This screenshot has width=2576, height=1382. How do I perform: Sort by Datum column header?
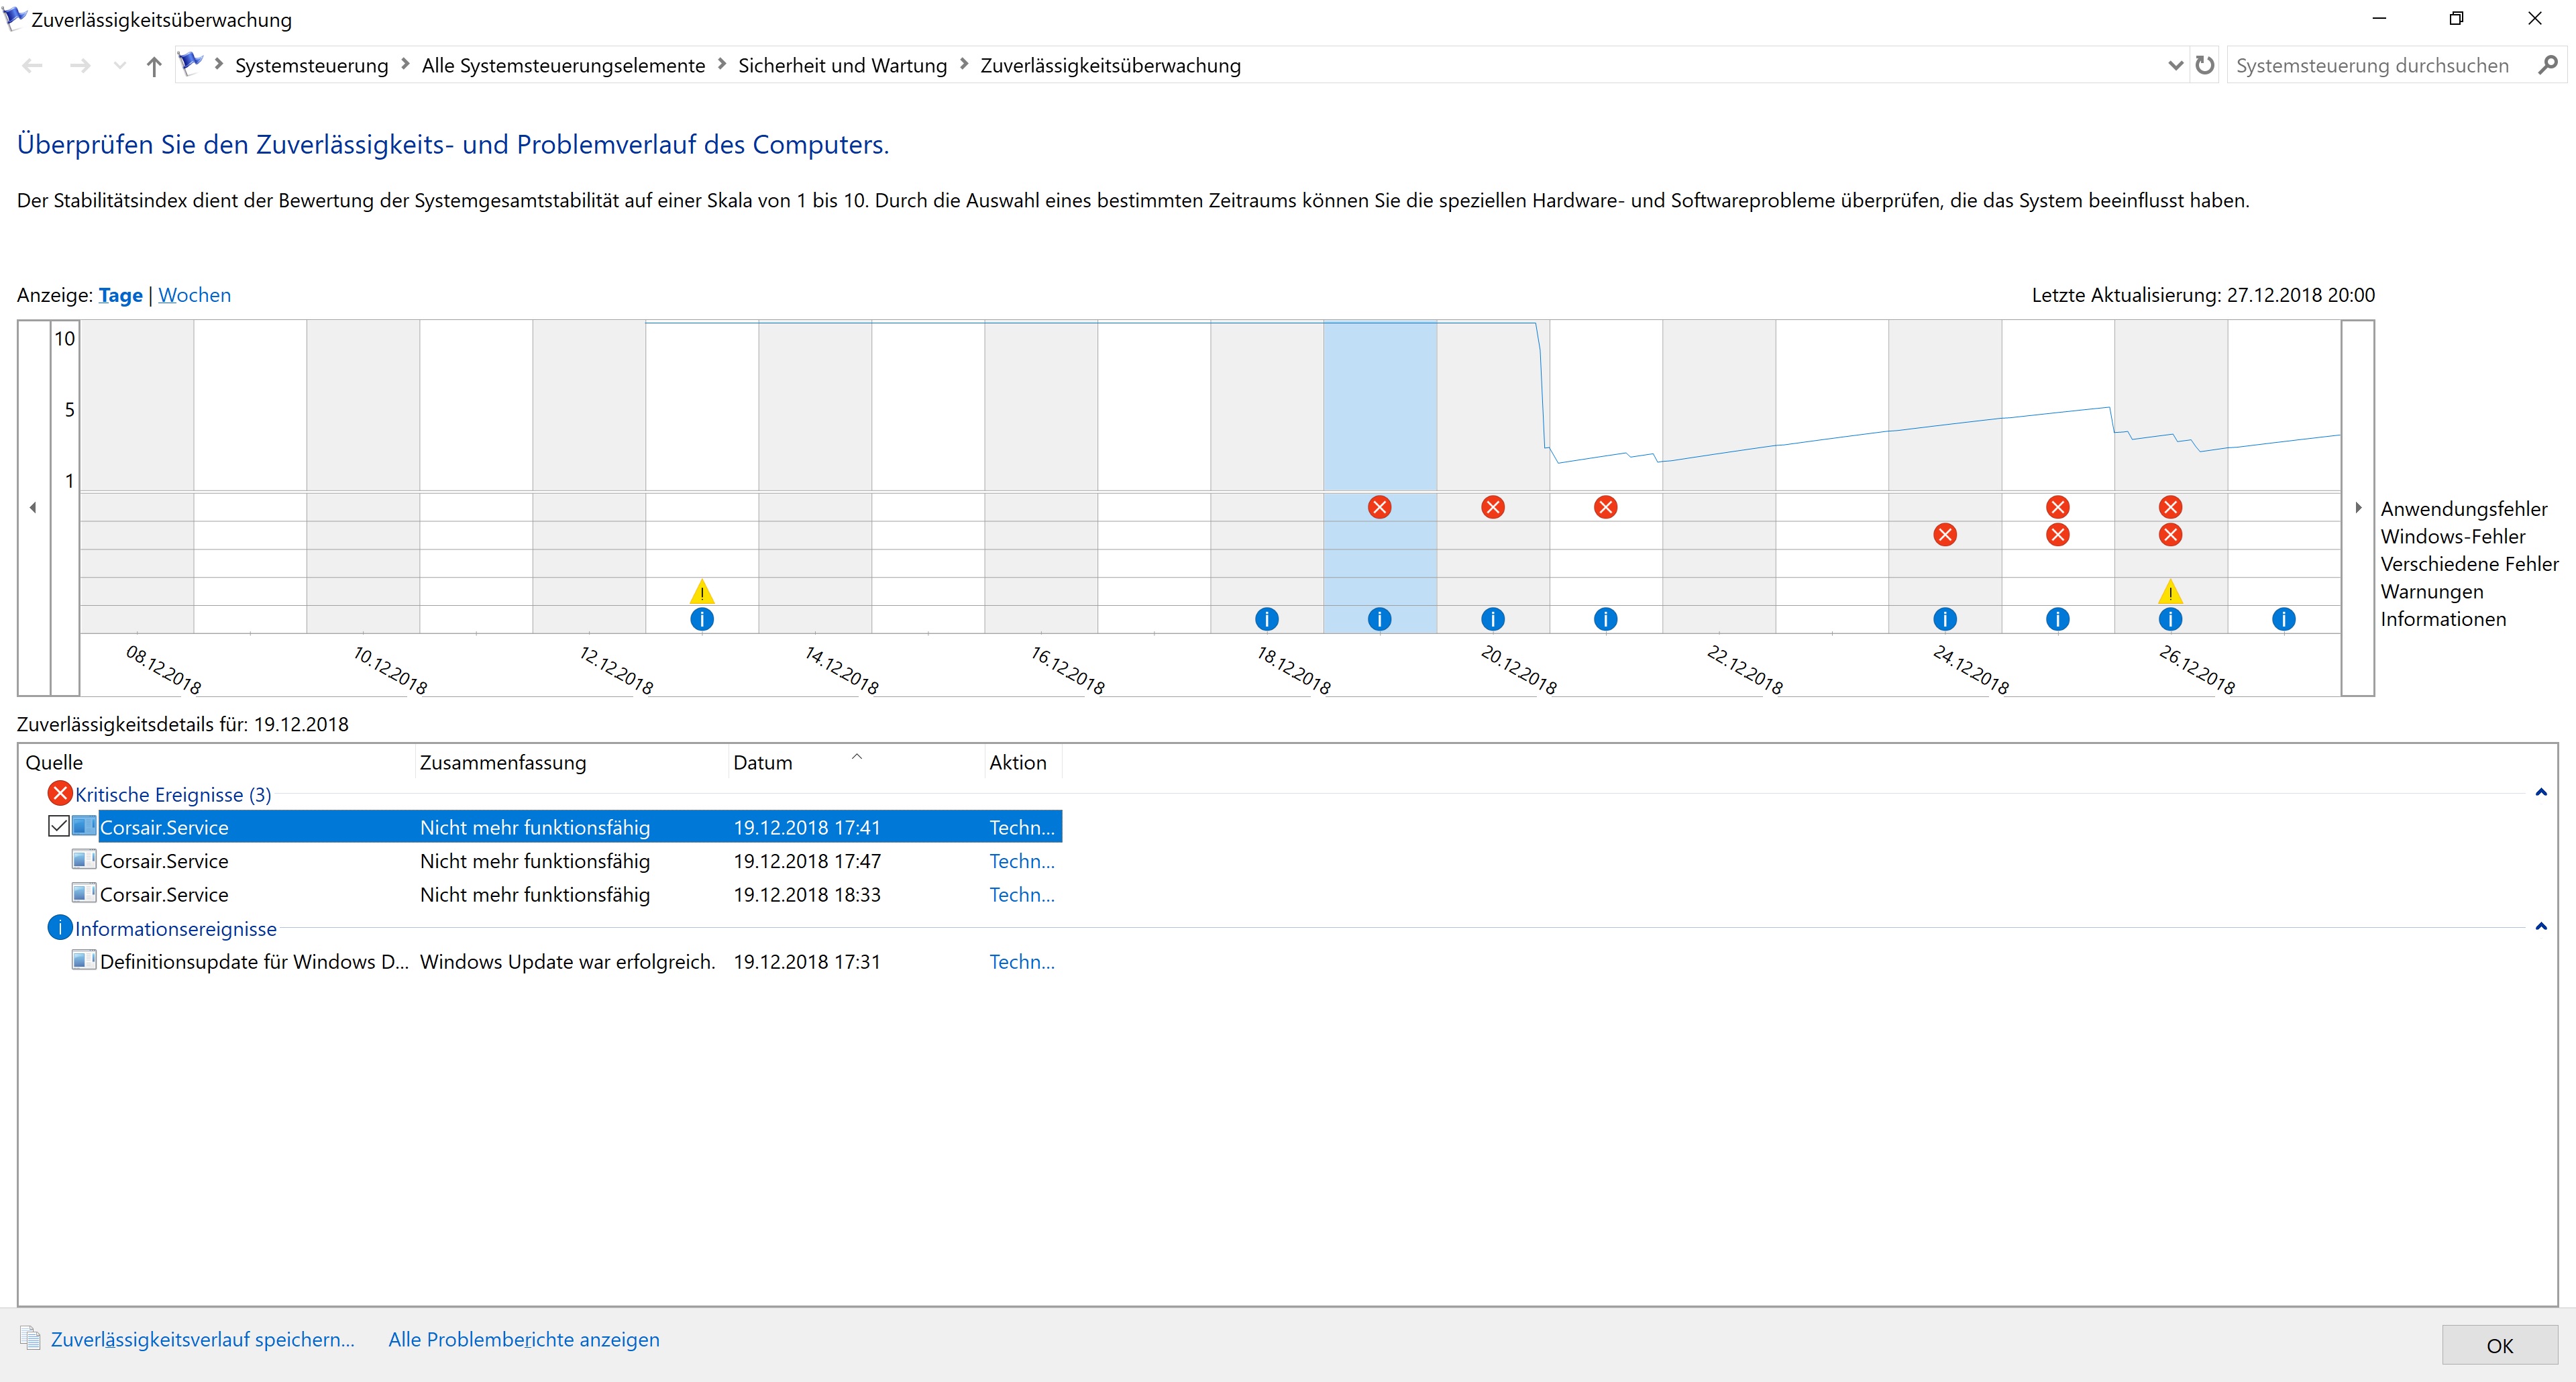(762, 762)
